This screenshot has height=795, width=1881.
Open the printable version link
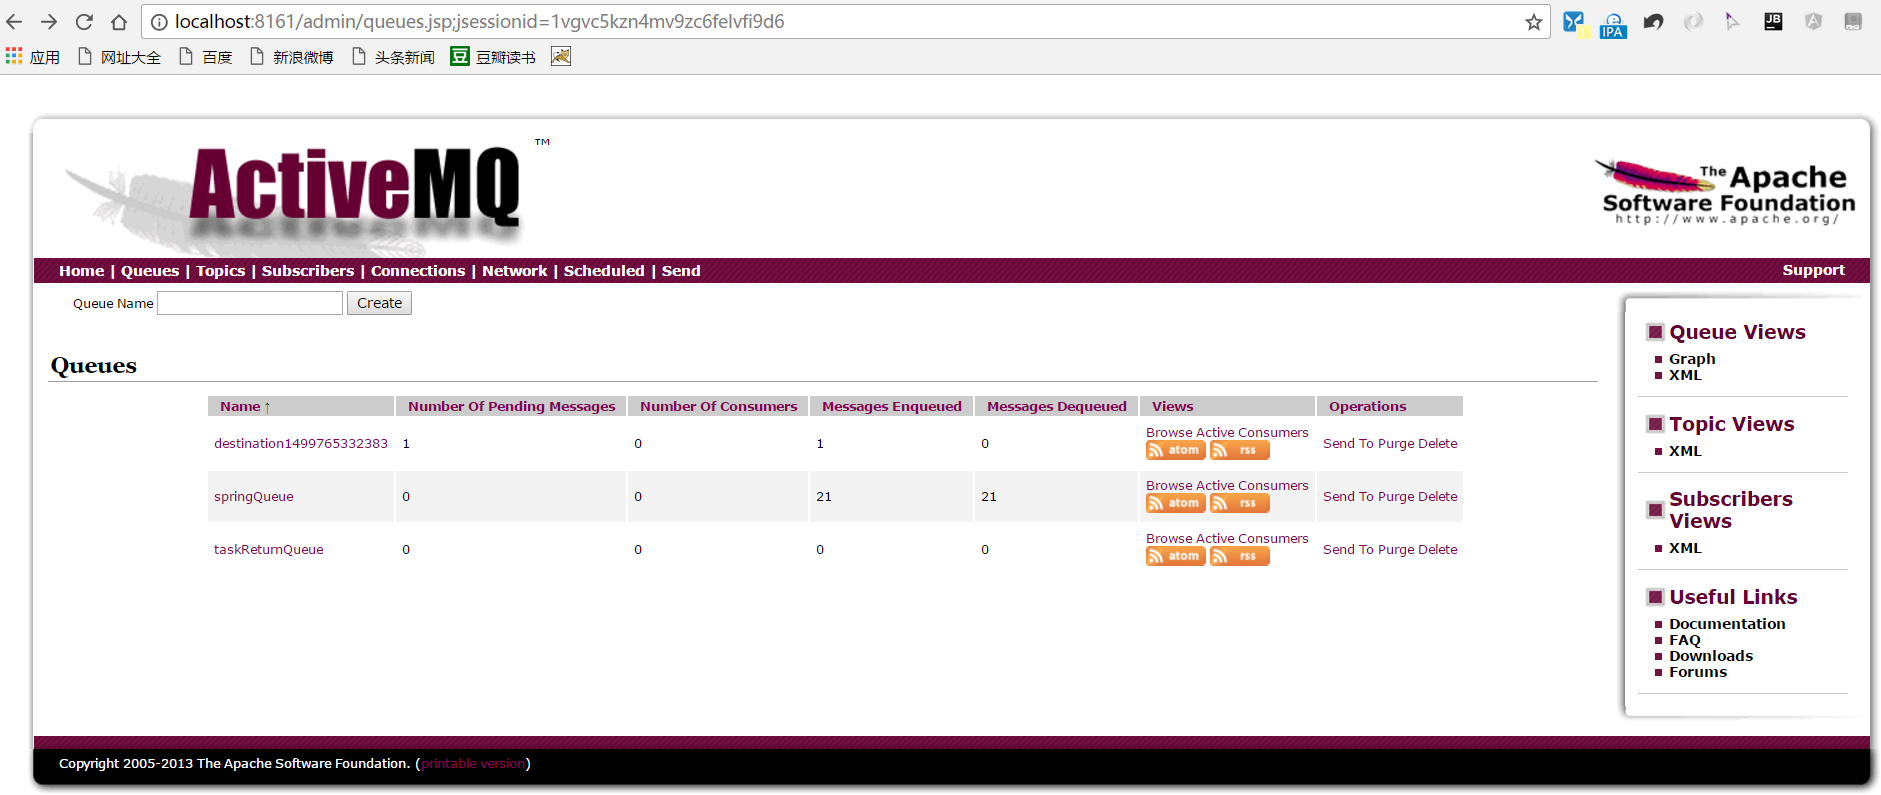click(473, 763)
